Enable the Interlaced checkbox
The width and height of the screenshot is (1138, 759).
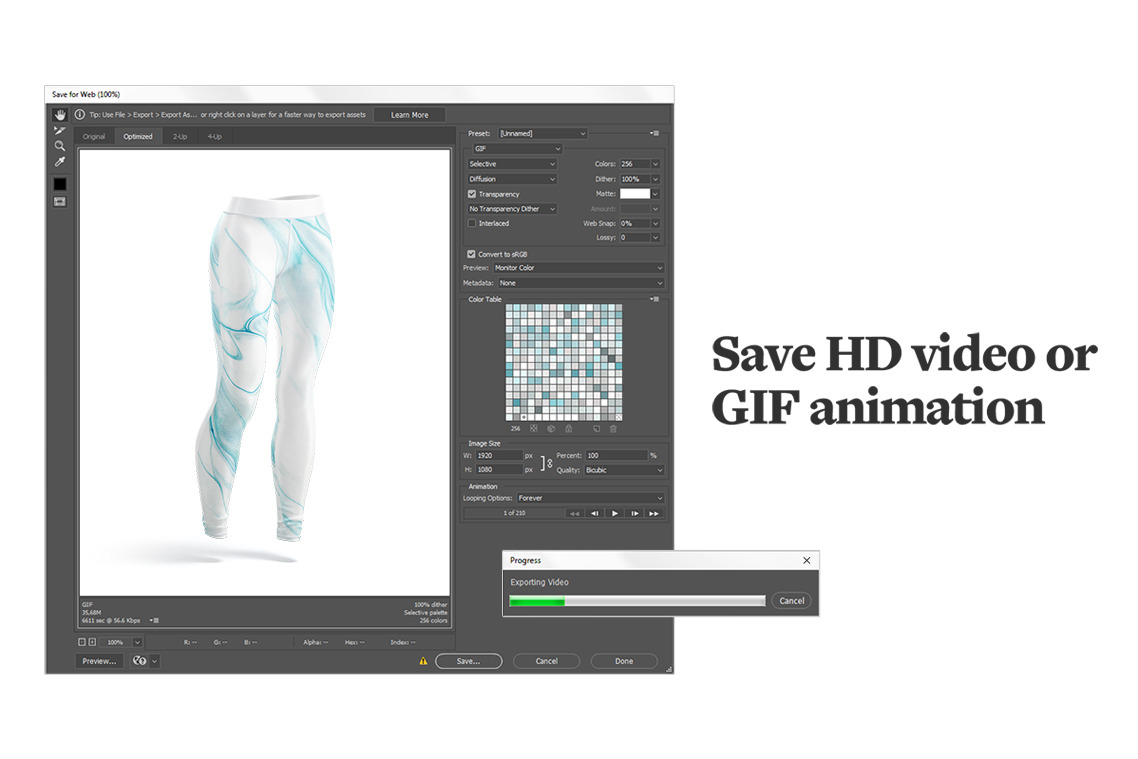pyautogui.click(x=472, y=223)
